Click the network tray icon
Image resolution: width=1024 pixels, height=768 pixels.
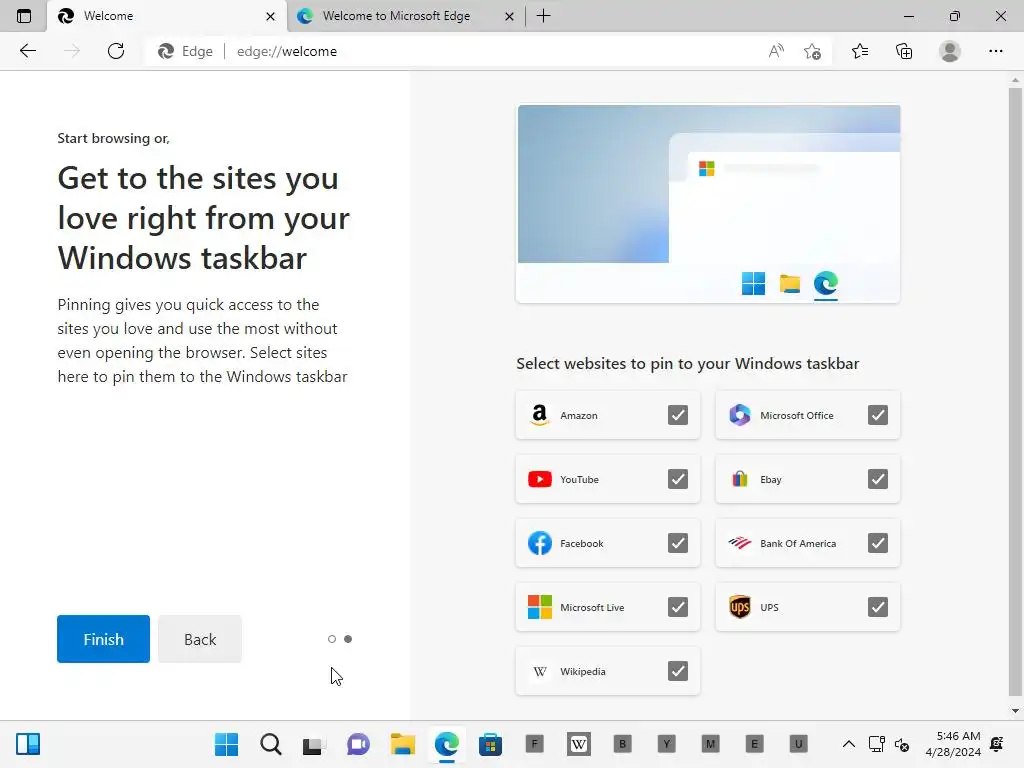coord(876,744)
